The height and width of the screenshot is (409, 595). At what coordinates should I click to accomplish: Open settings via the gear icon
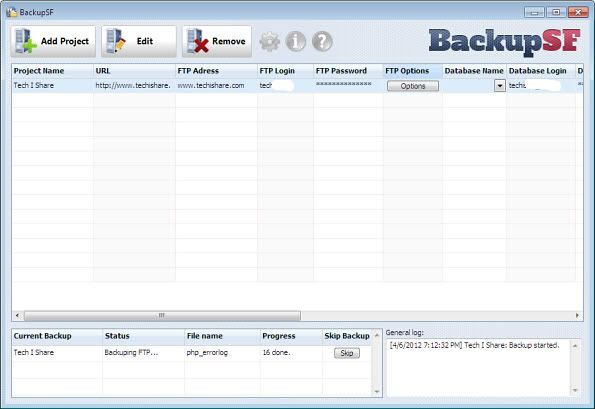coord(269,41)
